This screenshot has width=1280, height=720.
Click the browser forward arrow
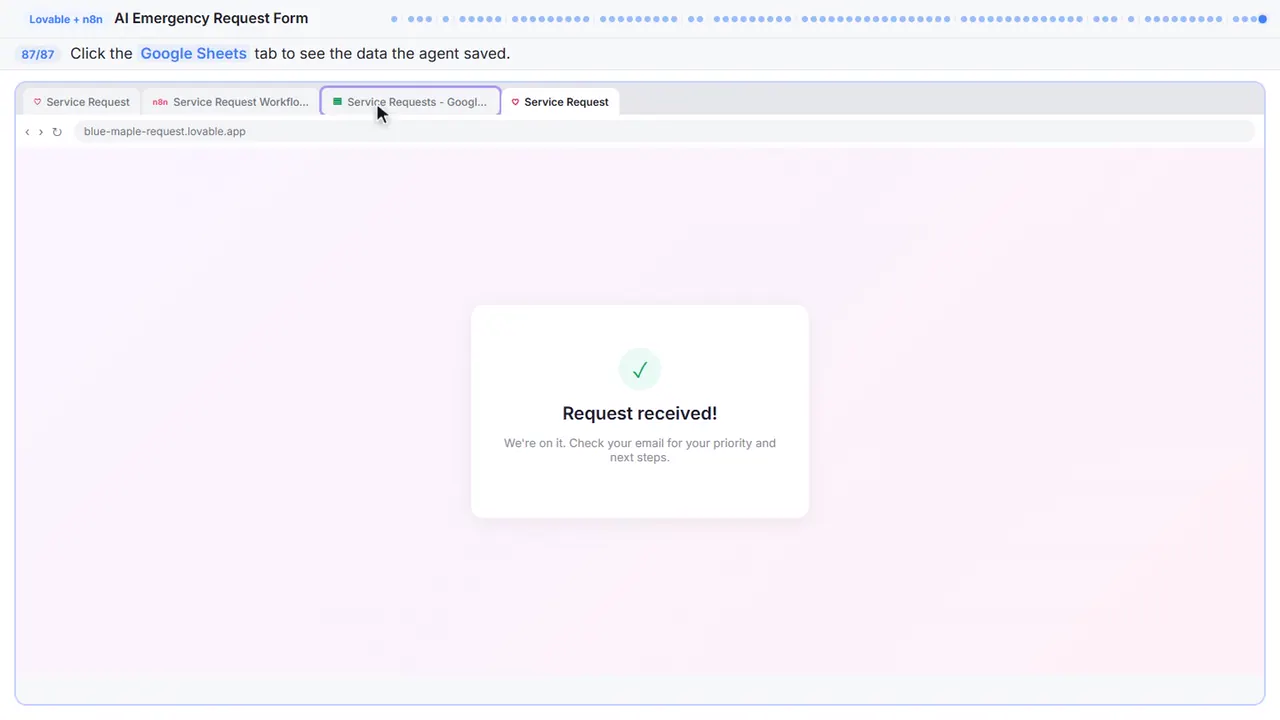(x=41, y=132)
